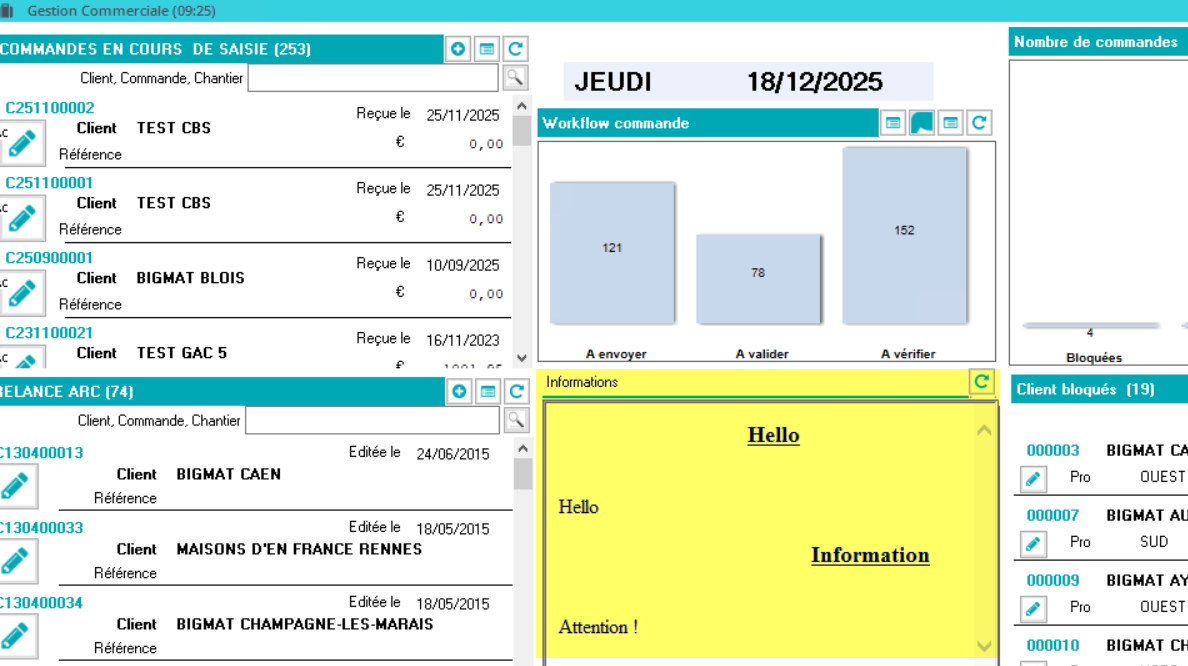Open order link C130400013
Image resolution: width=1188 pixels, height=666 pixels.
point(41,453)
